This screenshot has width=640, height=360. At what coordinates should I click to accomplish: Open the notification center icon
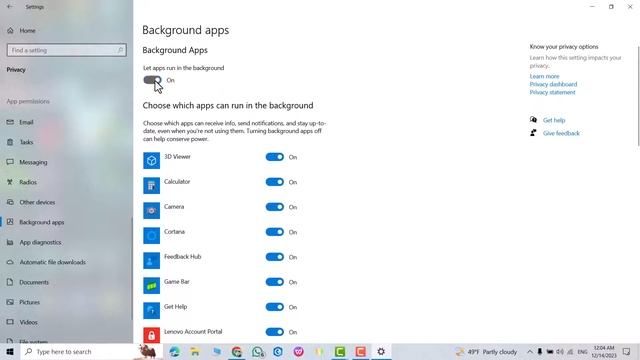click(627, 352)
